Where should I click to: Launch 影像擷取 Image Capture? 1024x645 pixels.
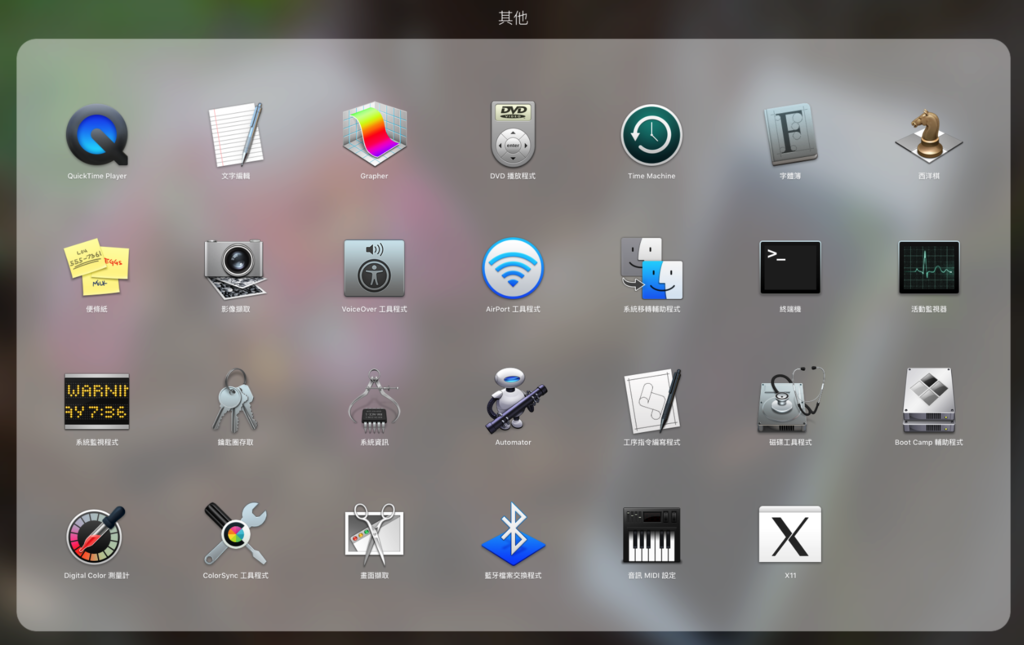pos(236,269)
